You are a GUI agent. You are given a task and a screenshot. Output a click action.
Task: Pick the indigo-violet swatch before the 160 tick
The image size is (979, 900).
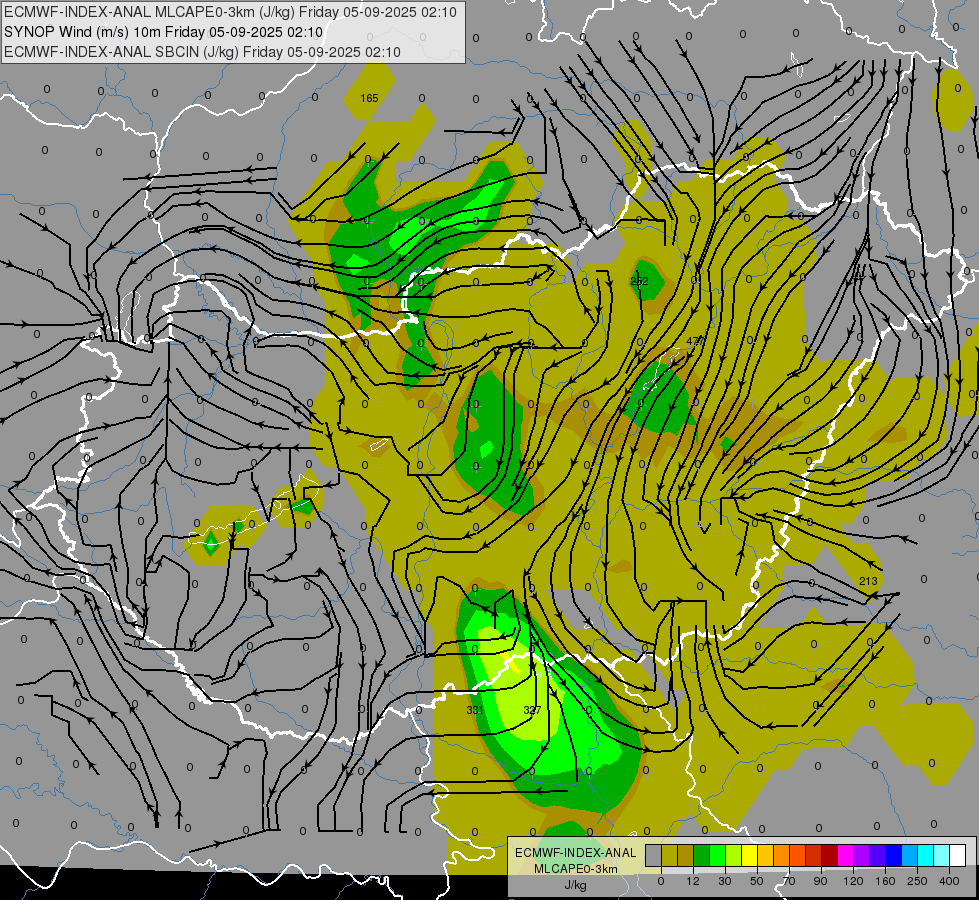pyautogui.click(x=877, y=855)
